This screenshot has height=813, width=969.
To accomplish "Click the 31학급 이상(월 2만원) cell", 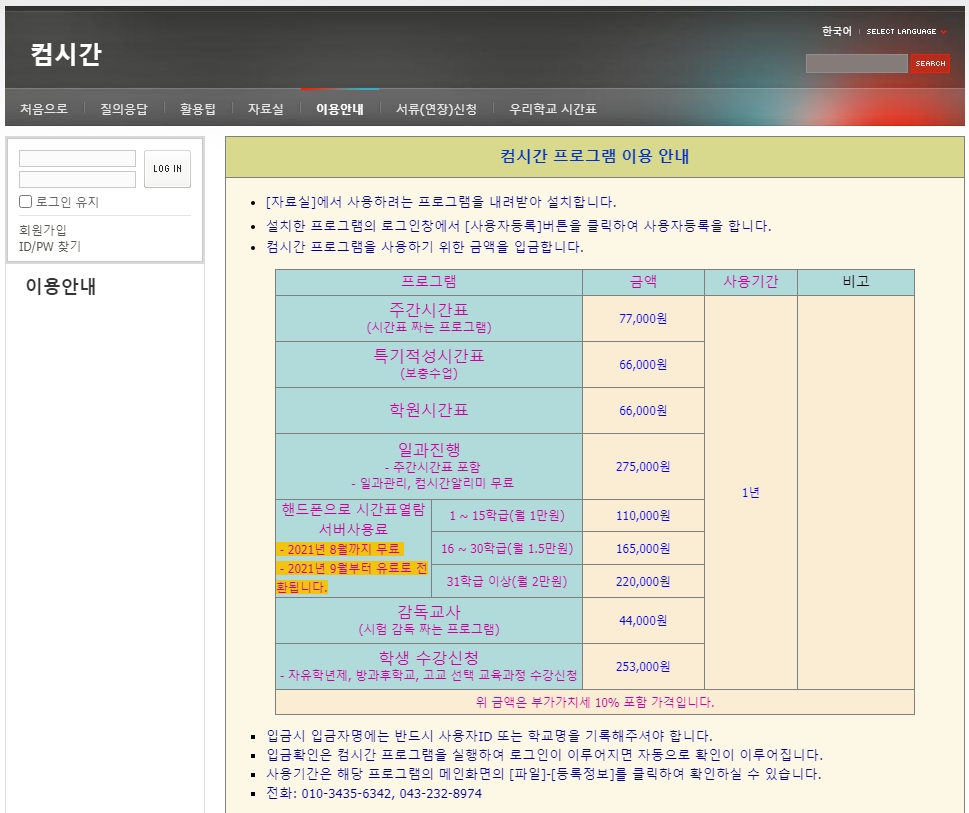I will point(507,581).
